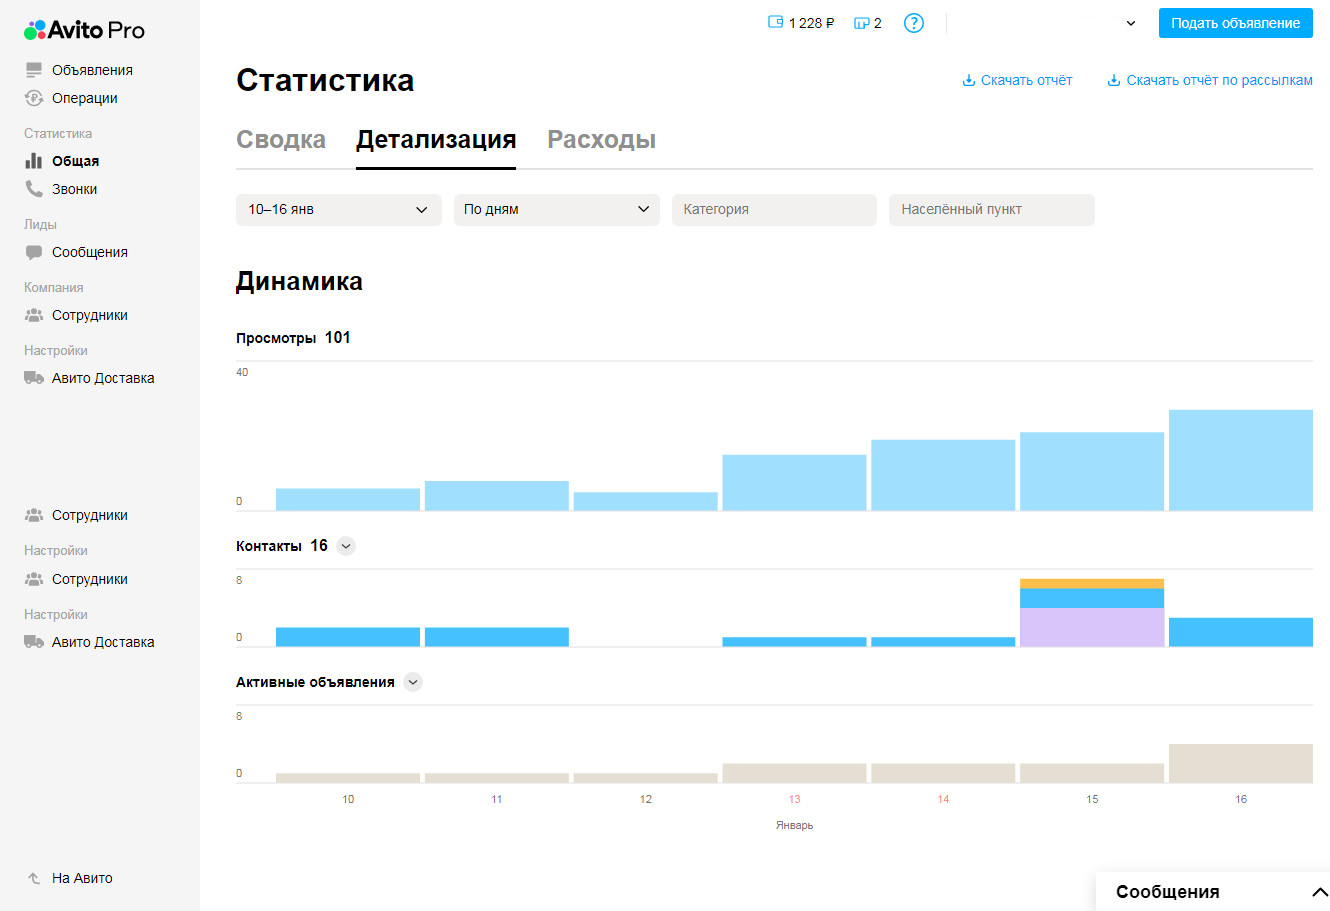
Task: Click the Январь axis label
Action: [794, 826]
